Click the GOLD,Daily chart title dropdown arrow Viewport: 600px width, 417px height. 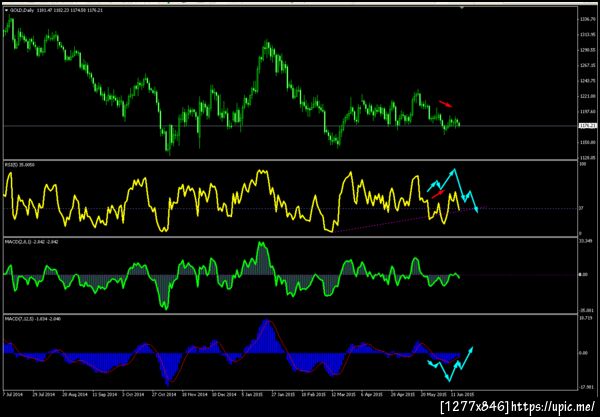(x=7, y=10)
